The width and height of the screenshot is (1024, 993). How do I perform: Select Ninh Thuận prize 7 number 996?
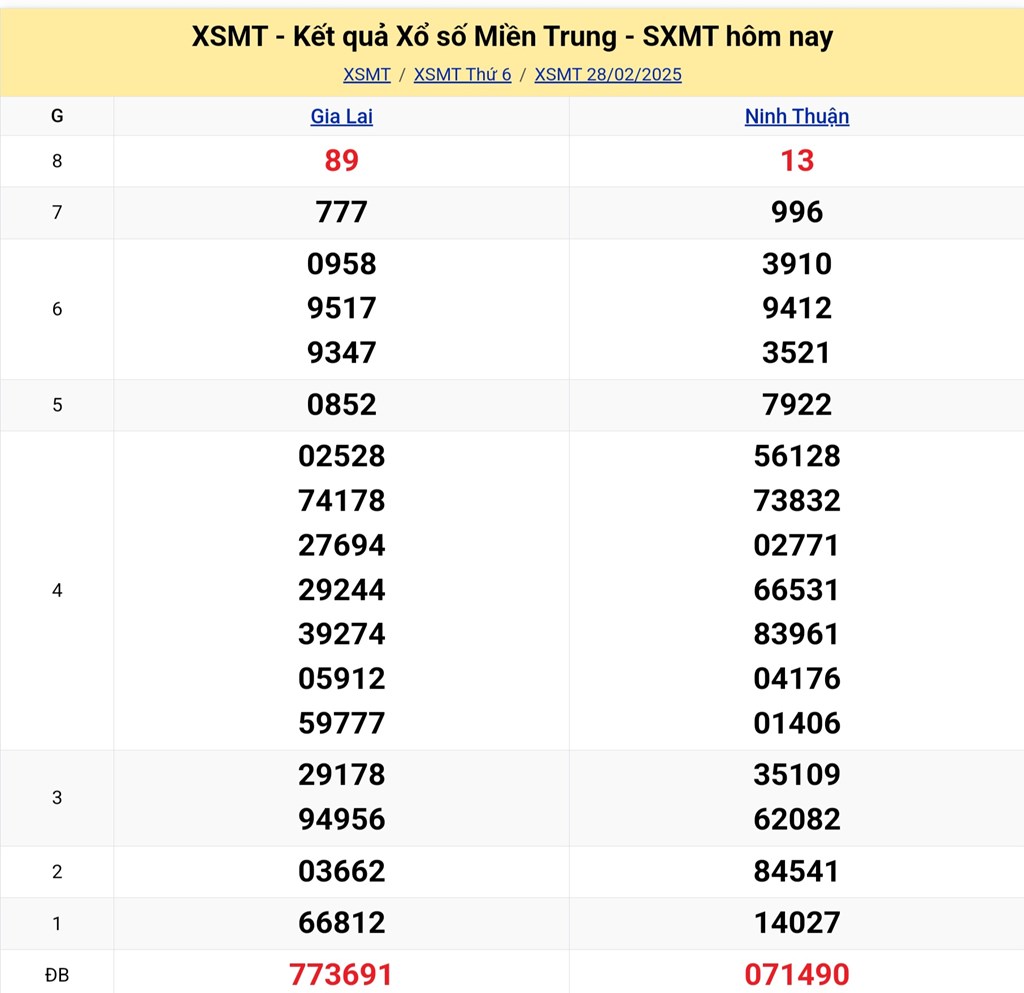click(x=797, y=212)
